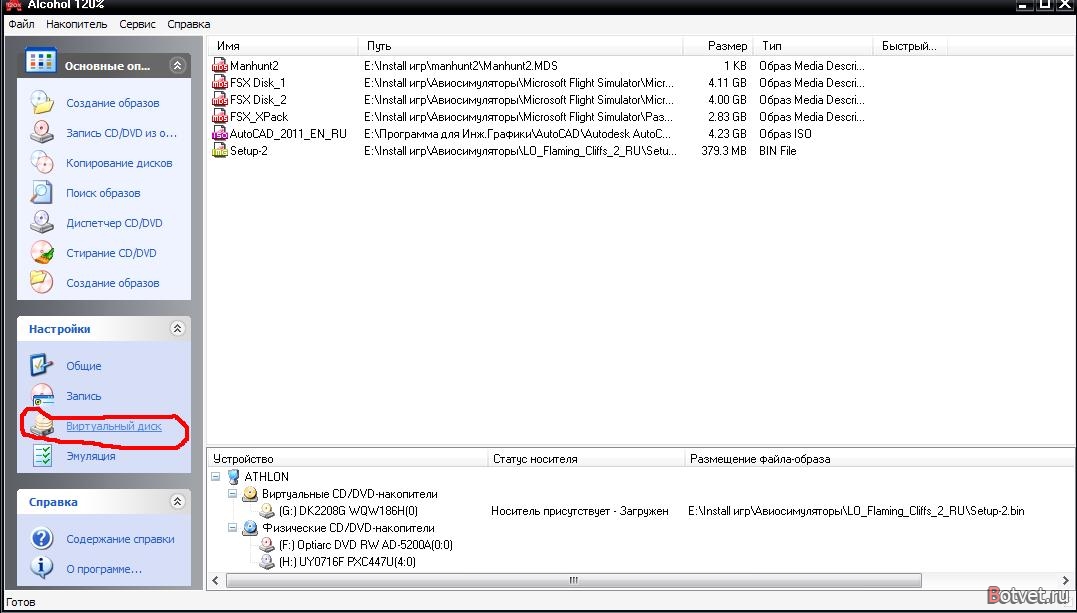Open the Стирание CD/DVD link
The image size is (1077, 613).
(x=111, y=253)
